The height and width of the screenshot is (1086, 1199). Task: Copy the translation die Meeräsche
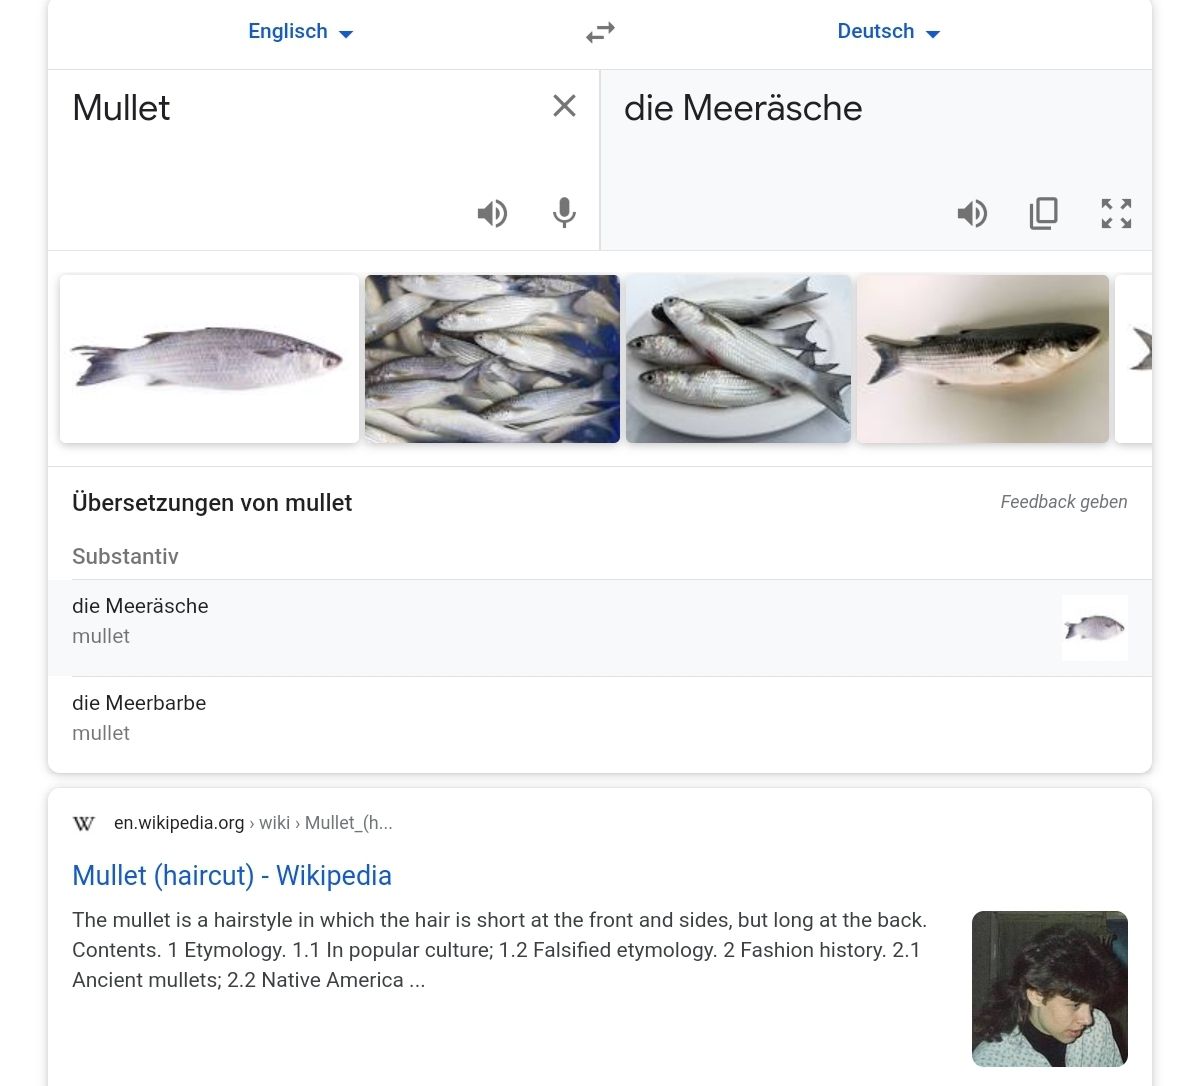point(1044,213)
